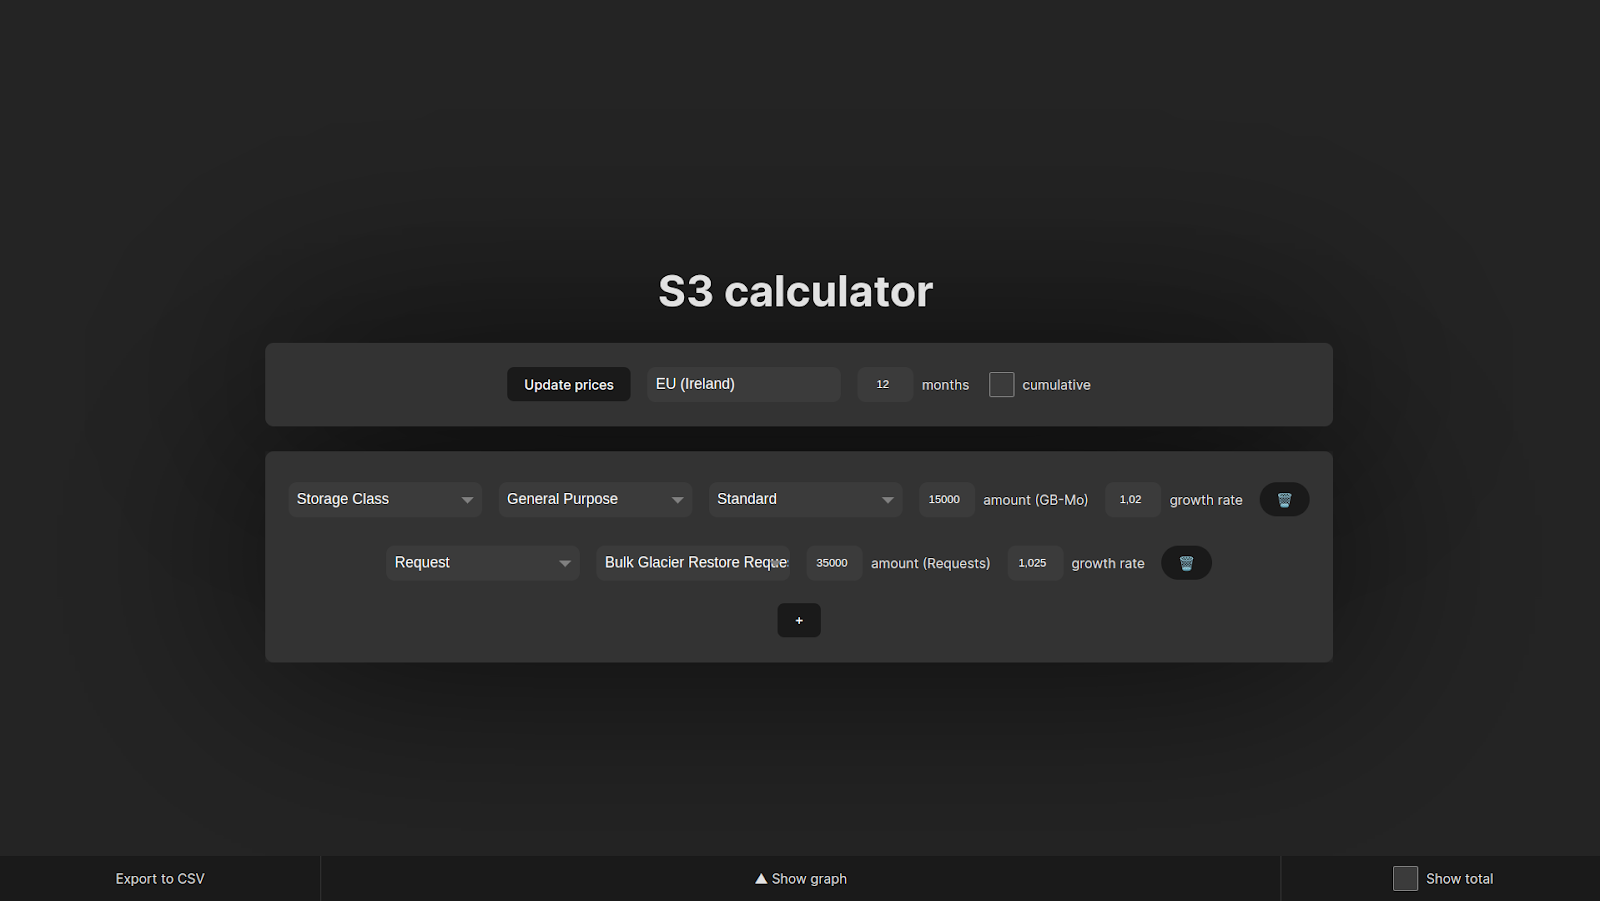
Task: Add a new row with plus button
Action: click(799, 620)
